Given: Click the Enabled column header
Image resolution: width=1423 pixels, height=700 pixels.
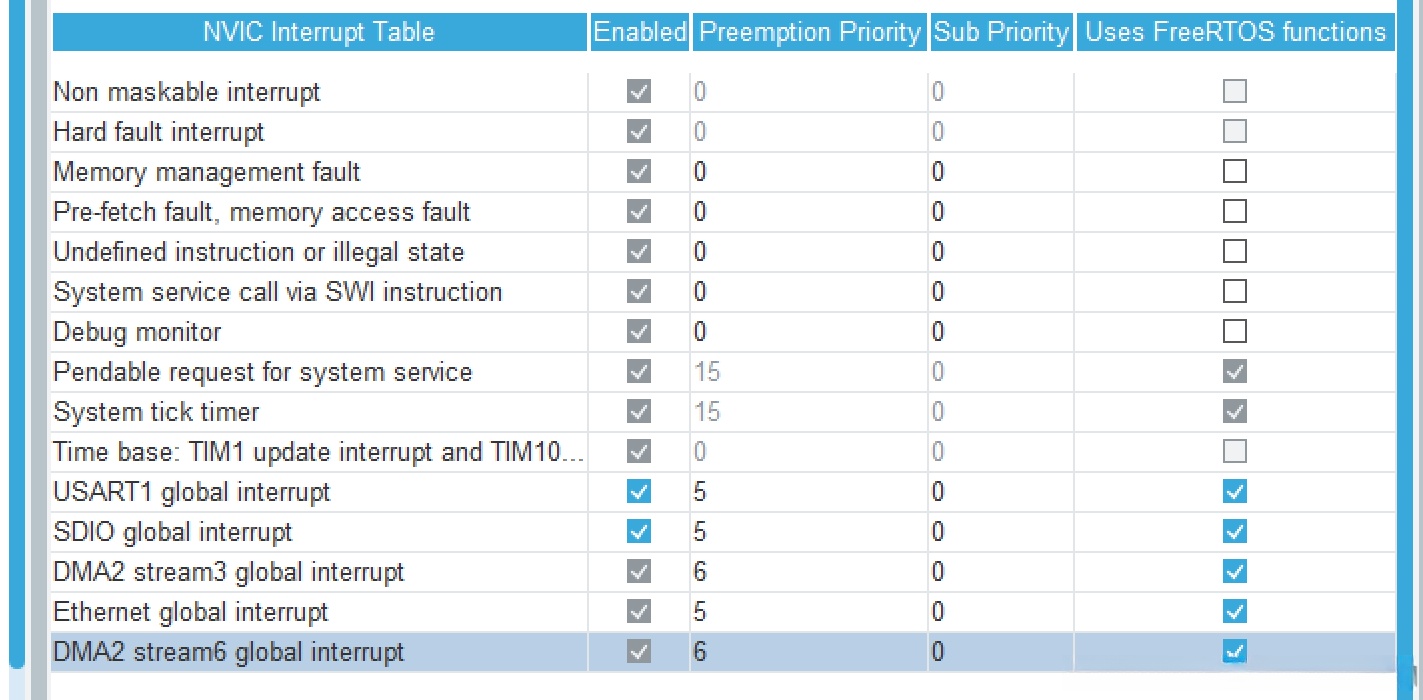Looking at the screenshot, I should point(639,32).
